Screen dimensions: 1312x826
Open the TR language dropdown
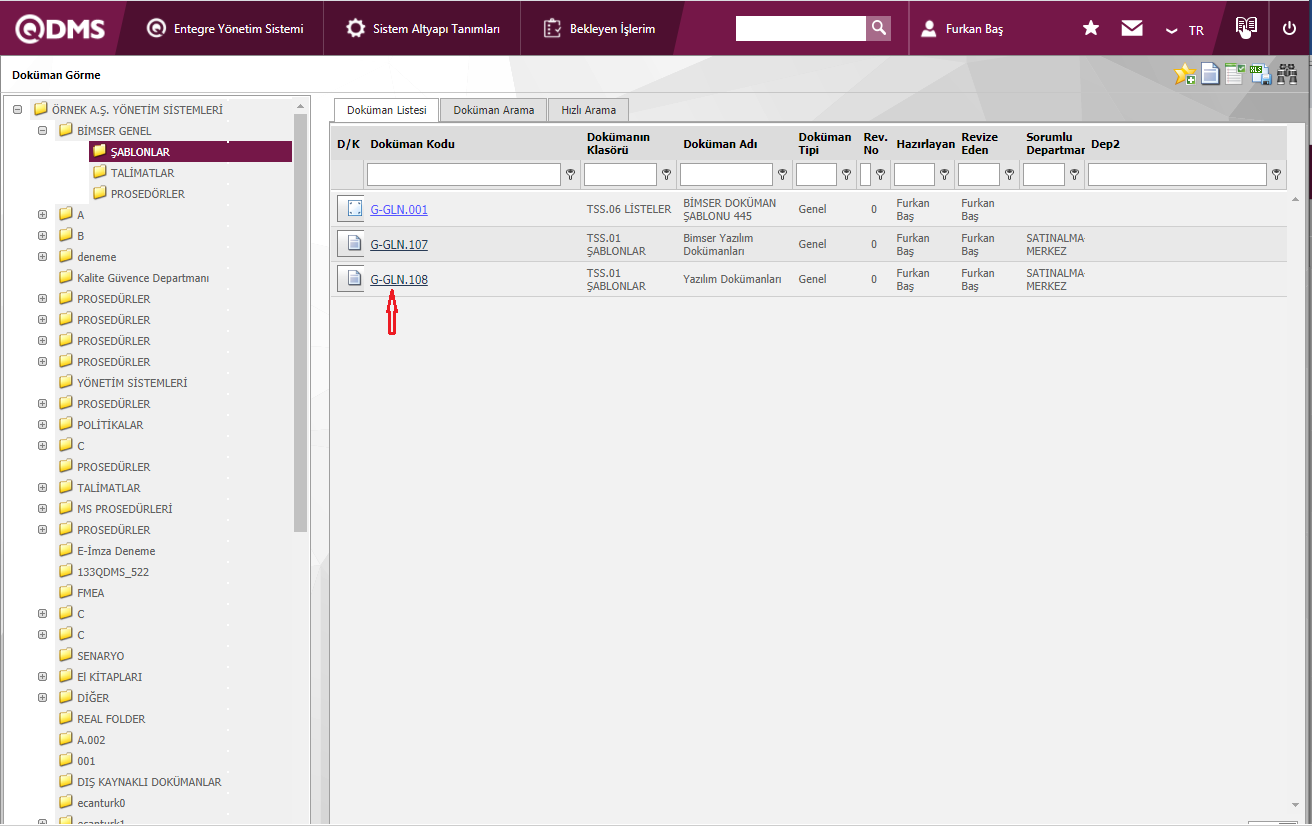1185,30
